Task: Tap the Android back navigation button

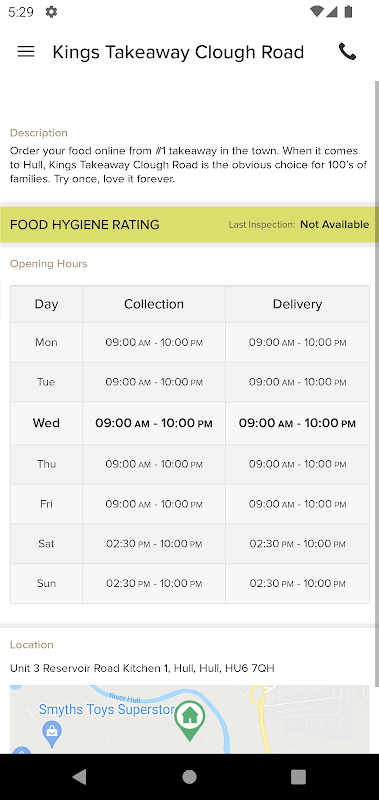Action: [x=79, y=777]
